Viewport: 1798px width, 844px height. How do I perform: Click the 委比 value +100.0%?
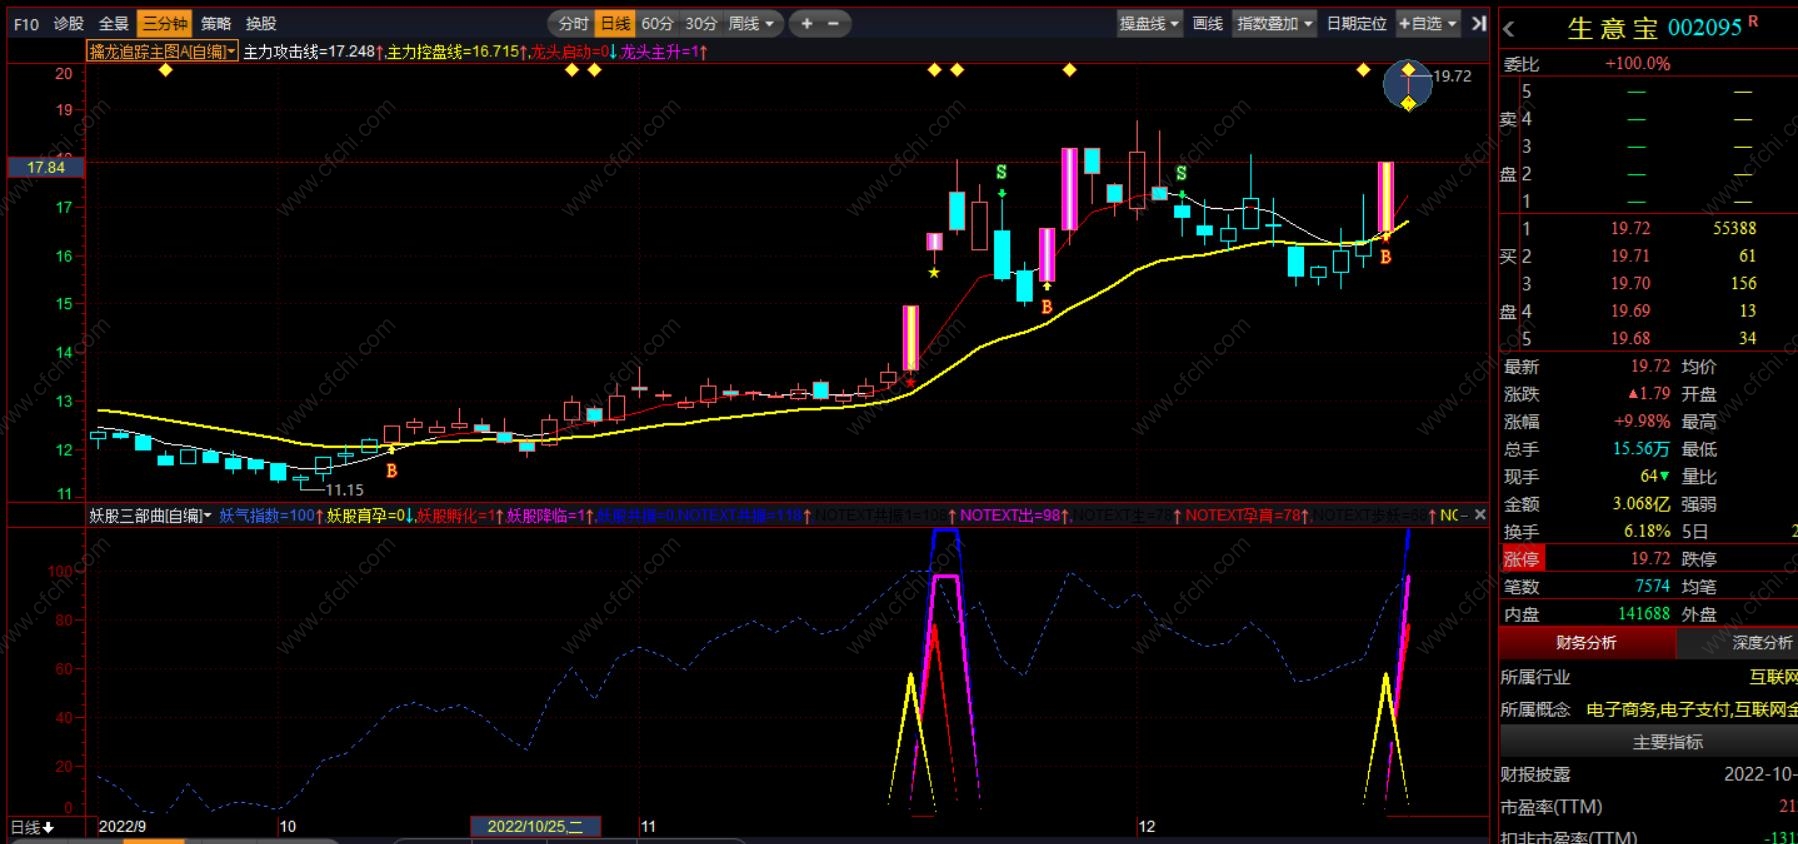[1637, 63]
